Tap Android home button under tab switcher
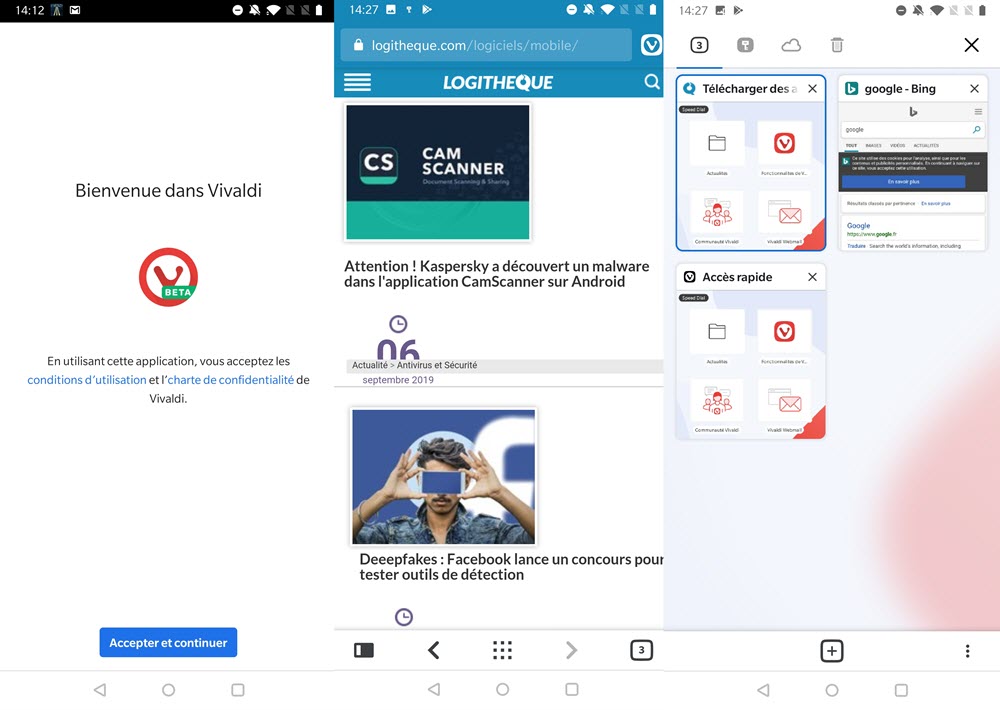This screenshot has width=1000, height=710. tap(832, 690)
